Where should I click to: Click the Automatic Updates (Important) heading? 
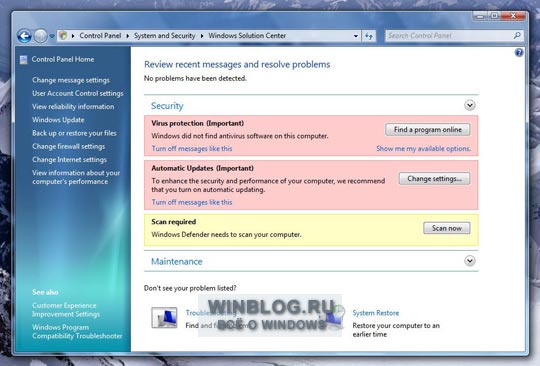[202, 168]
